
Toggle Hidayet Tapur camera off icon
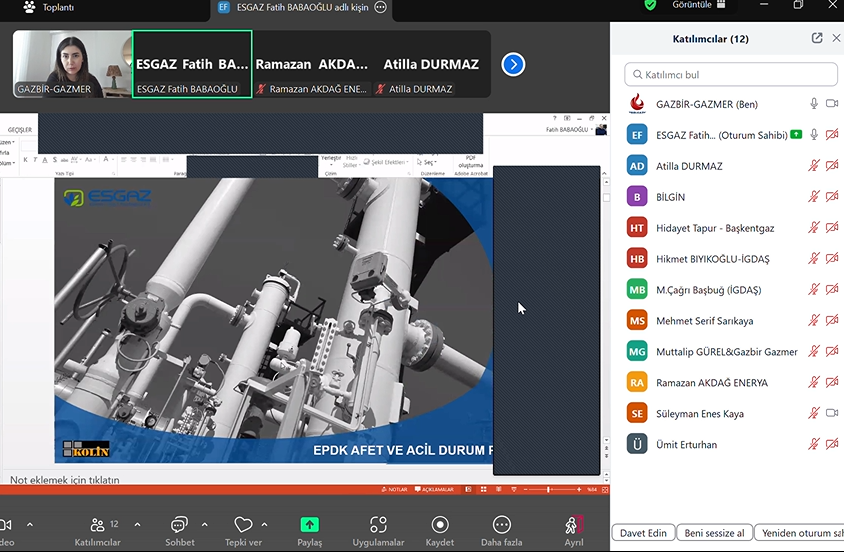coord(832,228)
